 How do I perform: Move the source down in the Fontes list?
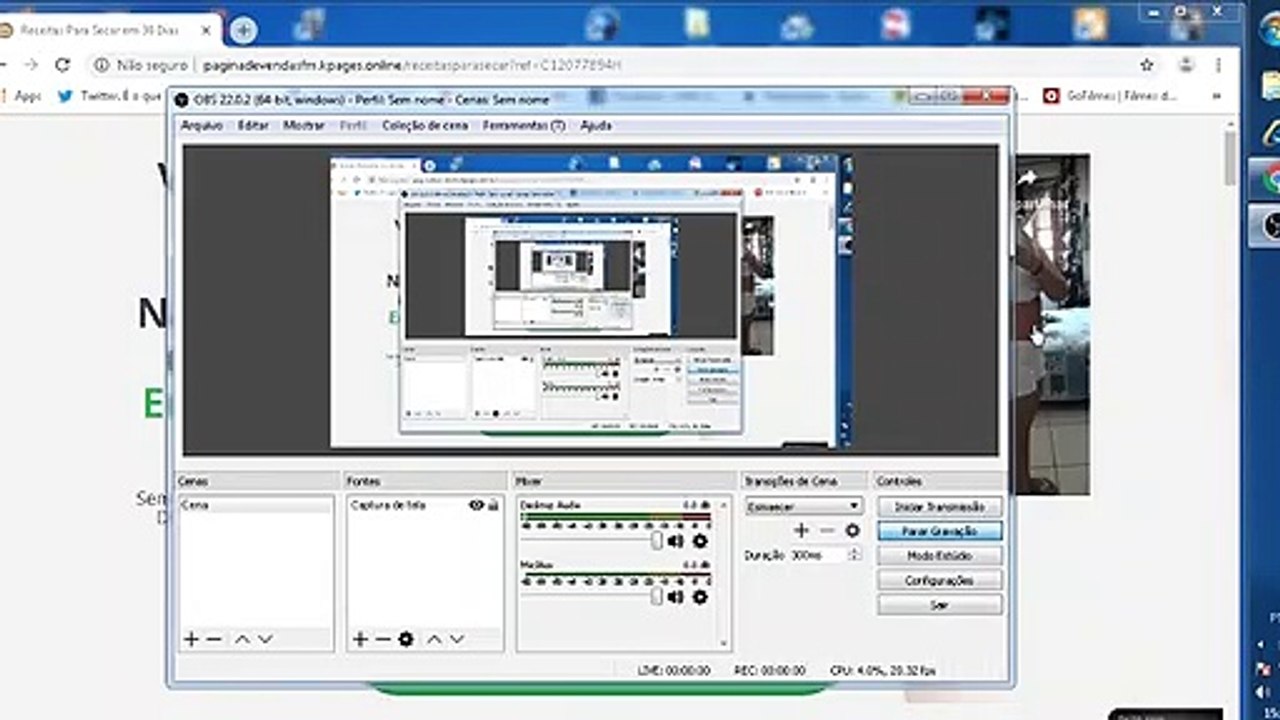[x=457, y=639]
